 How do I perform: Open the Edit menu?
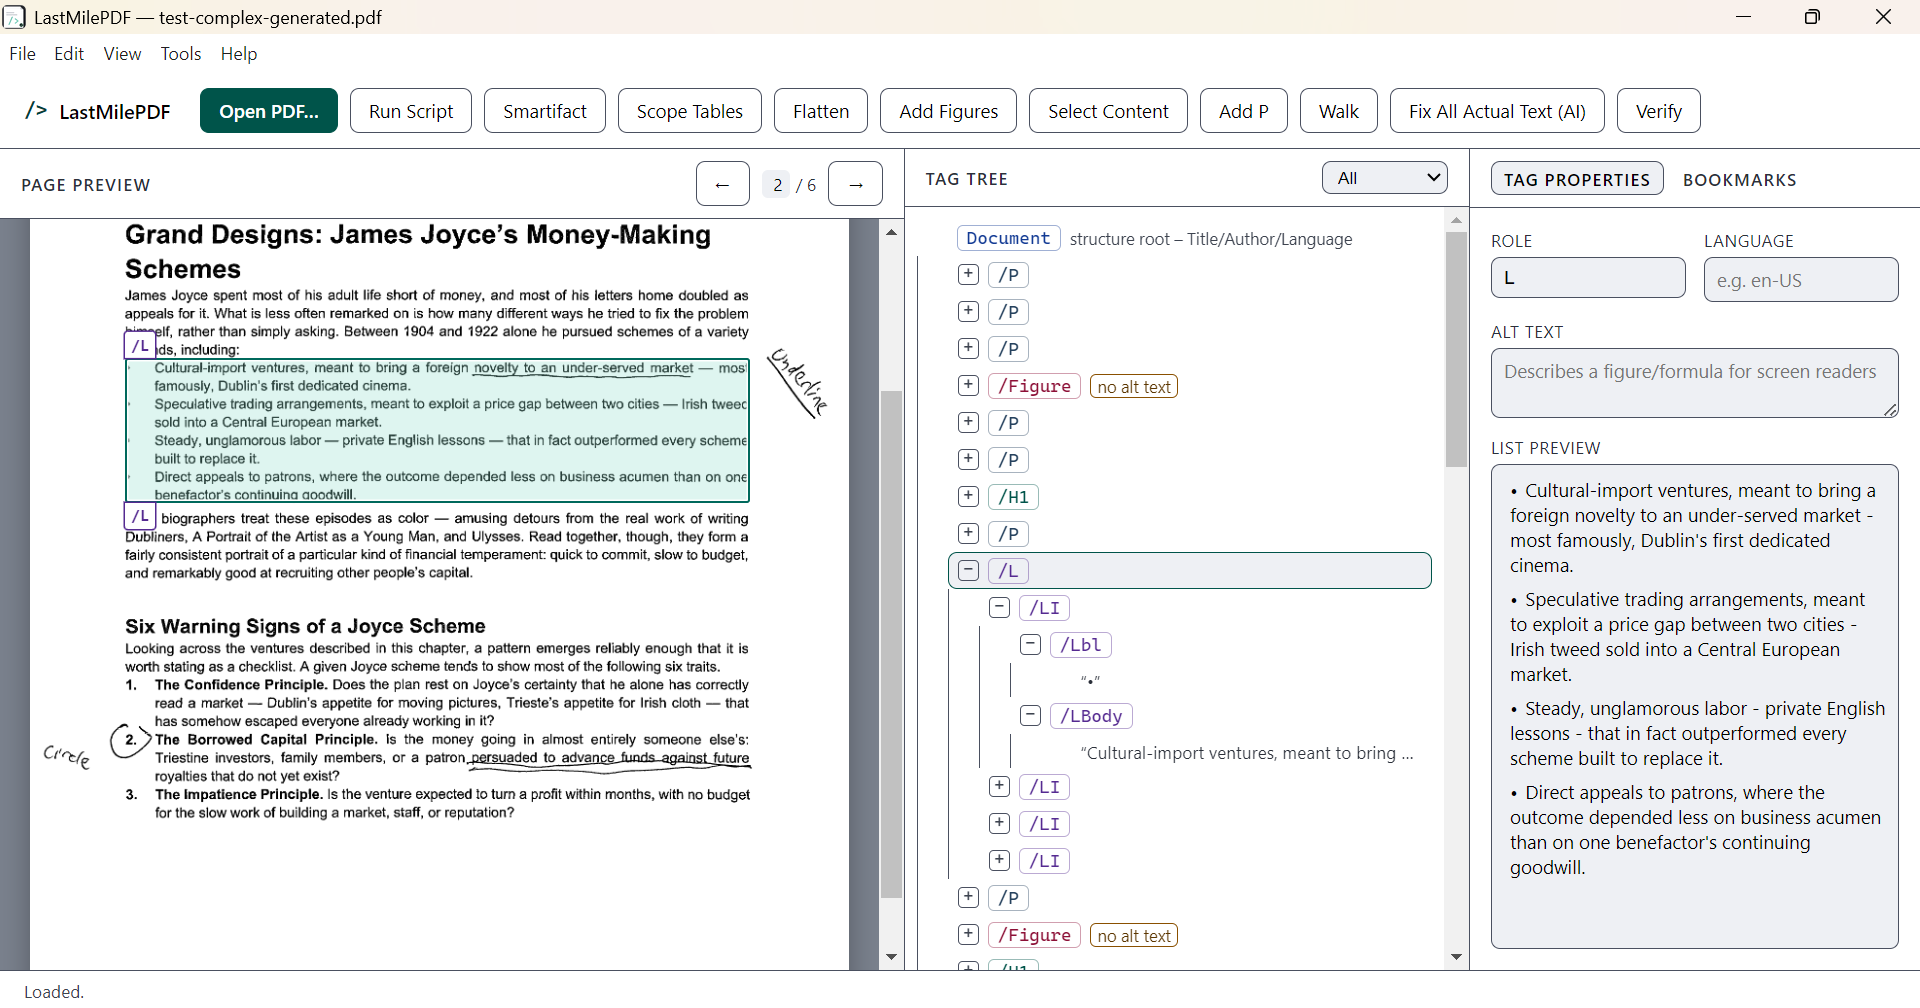(69, 54)
